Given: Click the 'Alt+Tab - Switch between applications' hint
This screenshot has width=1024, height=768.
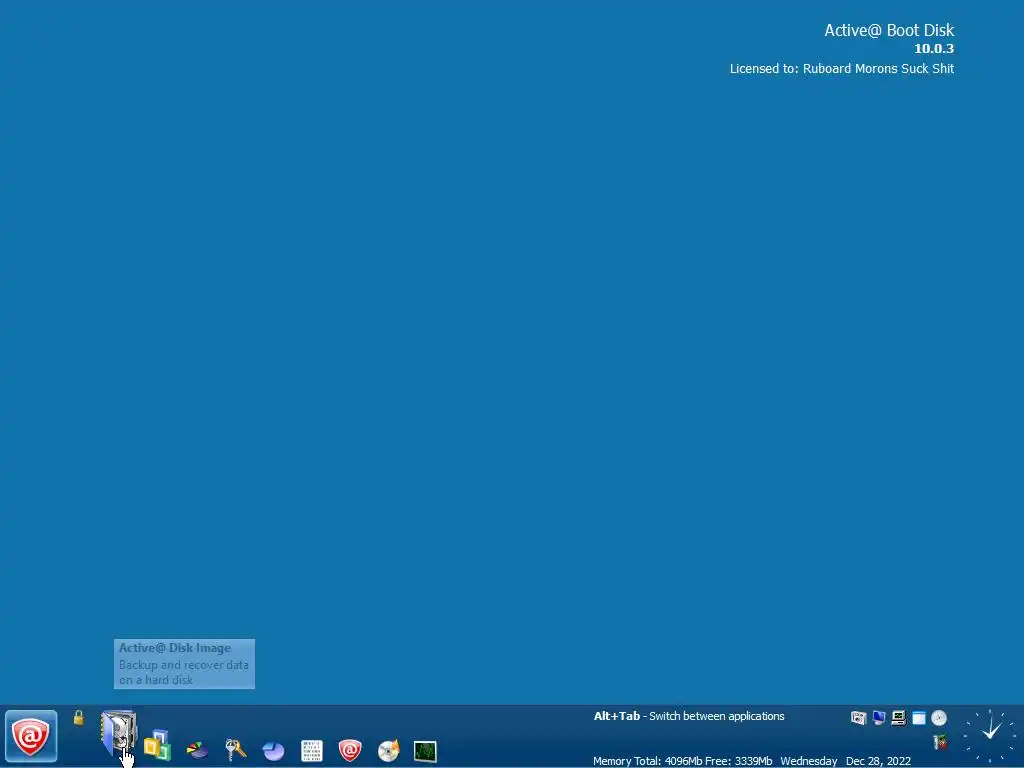Looking at the screenshot, I should [689, 716].
